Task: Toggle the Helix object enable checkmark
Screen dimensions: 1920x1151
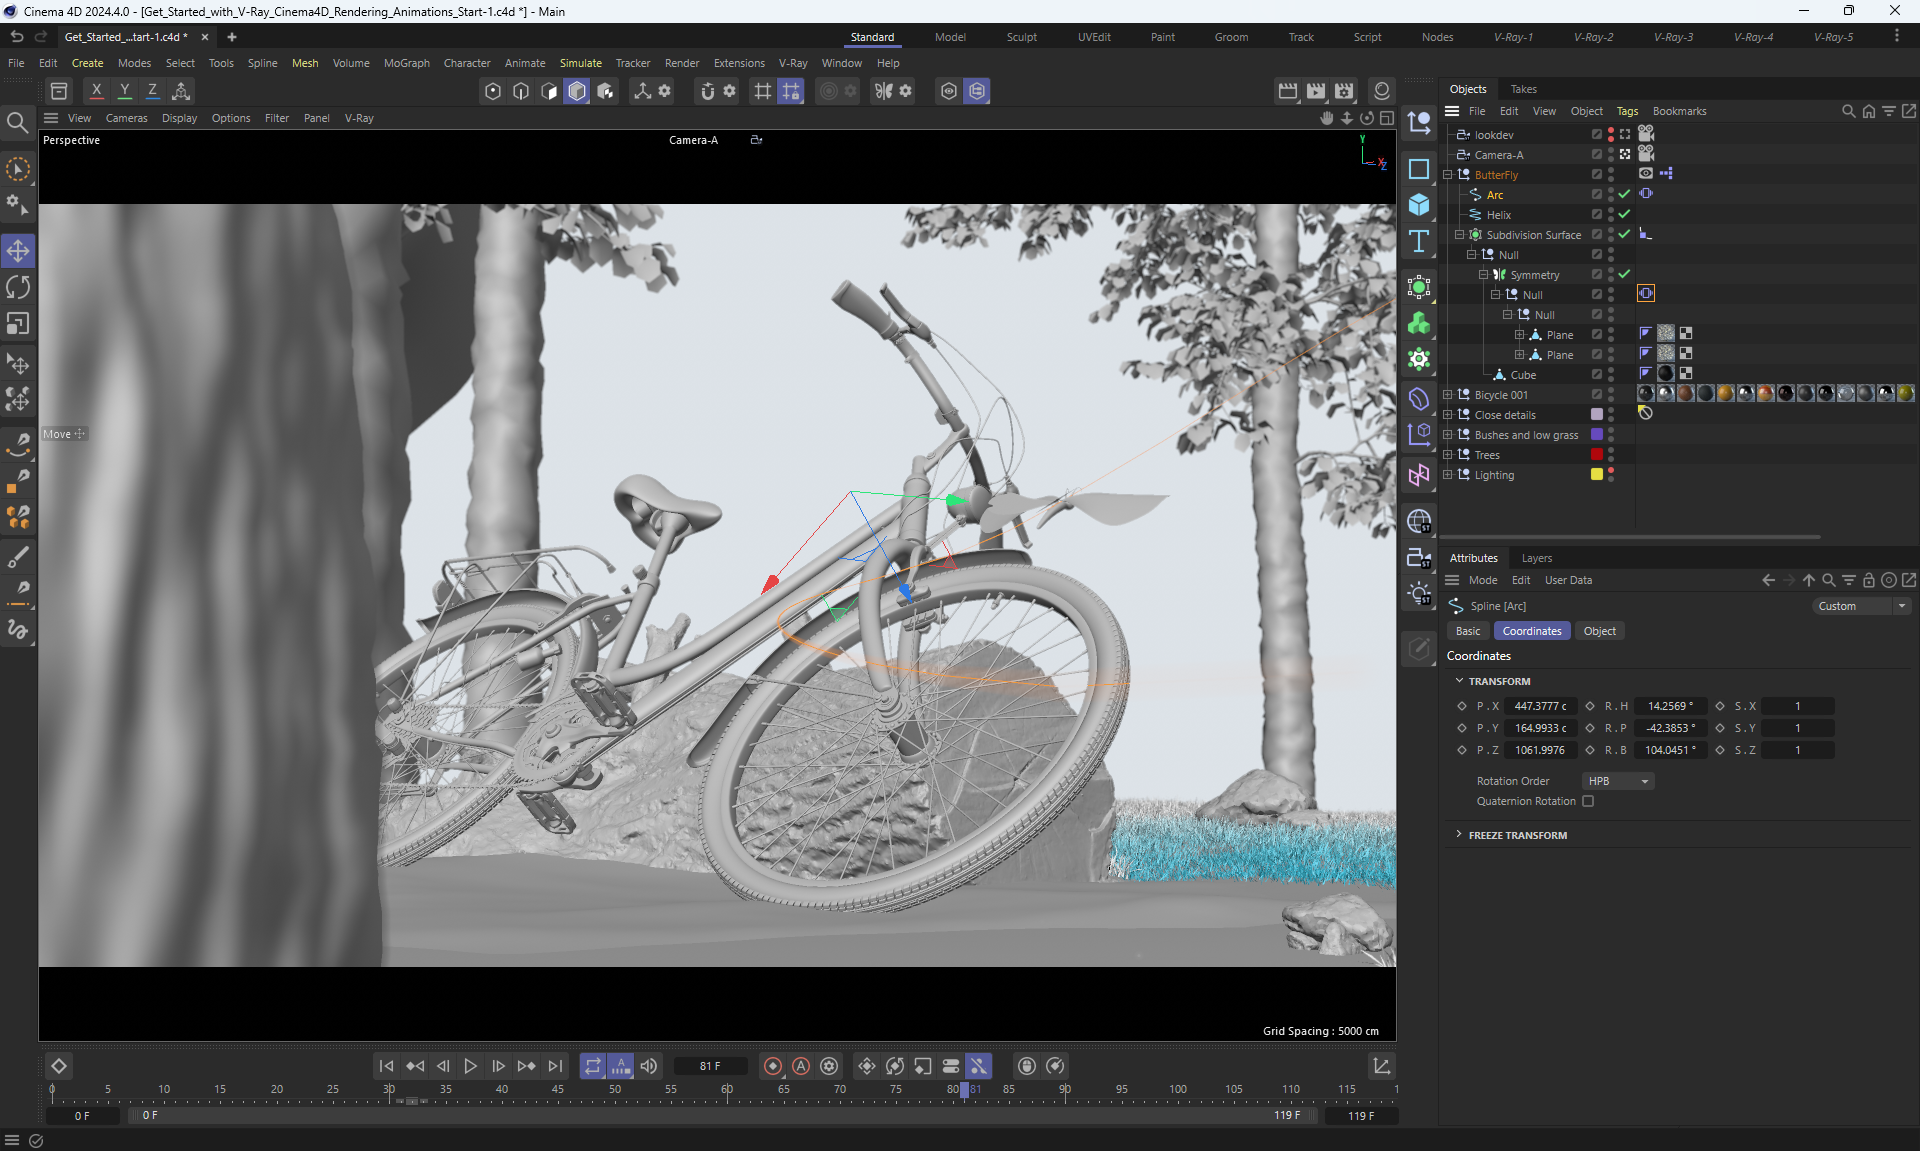Action: 1624,214
